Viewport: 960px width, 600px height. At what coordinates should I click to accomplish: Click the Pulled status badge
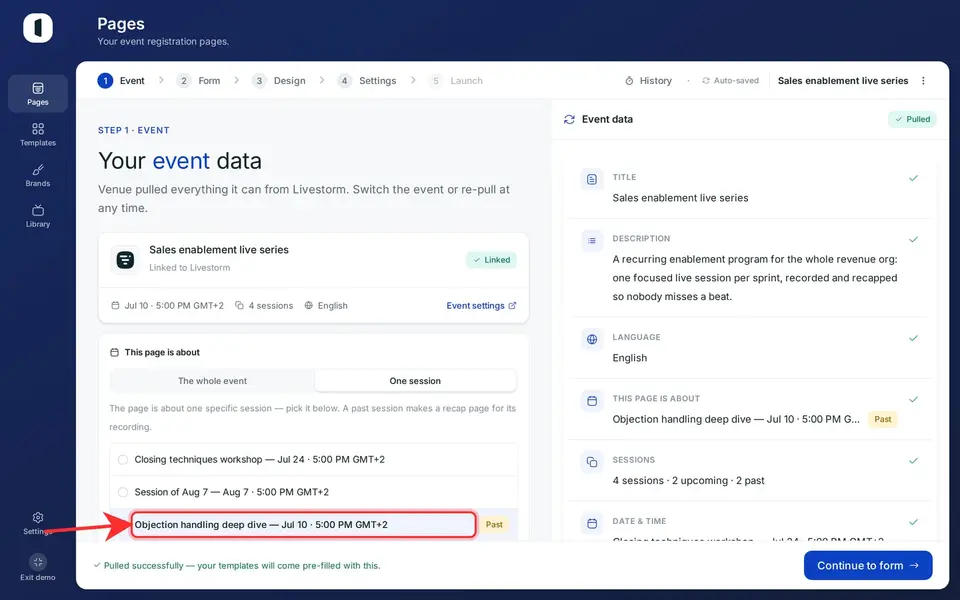[x=912, y=119]
